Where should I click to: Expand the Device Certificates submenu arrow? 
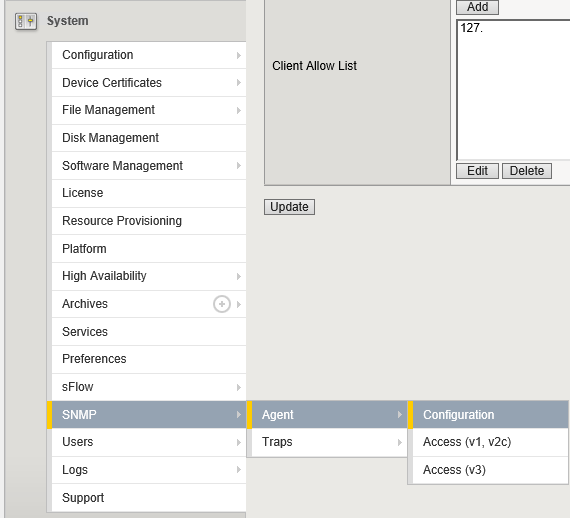pyautogui.click(x=238, y=83)
